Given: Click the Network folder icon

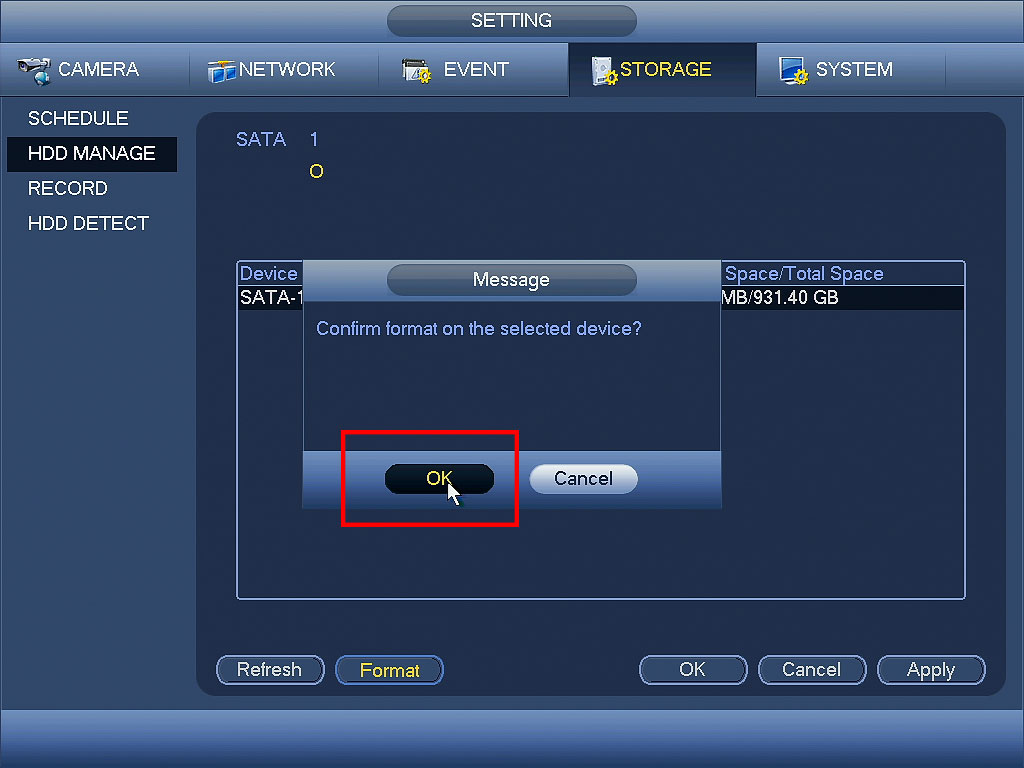Looking at the screenshot, I should [221, 71].
